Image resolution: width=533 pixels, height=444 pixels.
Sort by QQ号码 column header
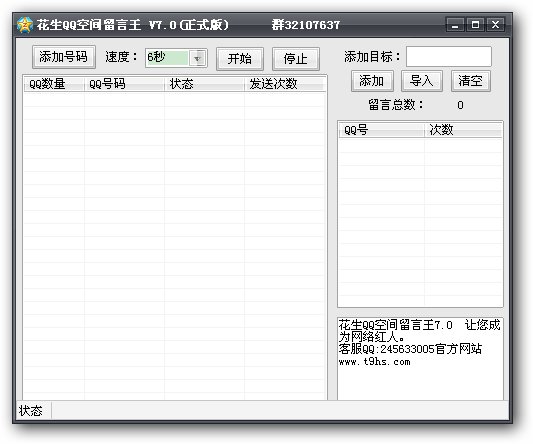coord(124,84)
